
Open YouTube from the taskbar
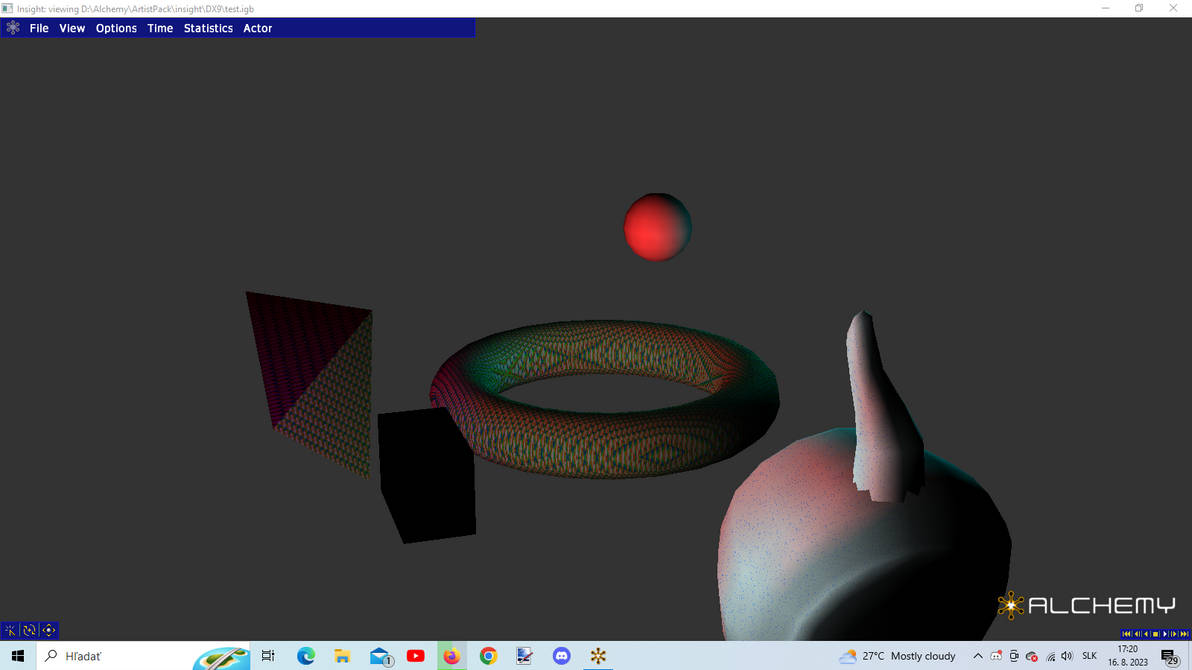tap(415, 656)
